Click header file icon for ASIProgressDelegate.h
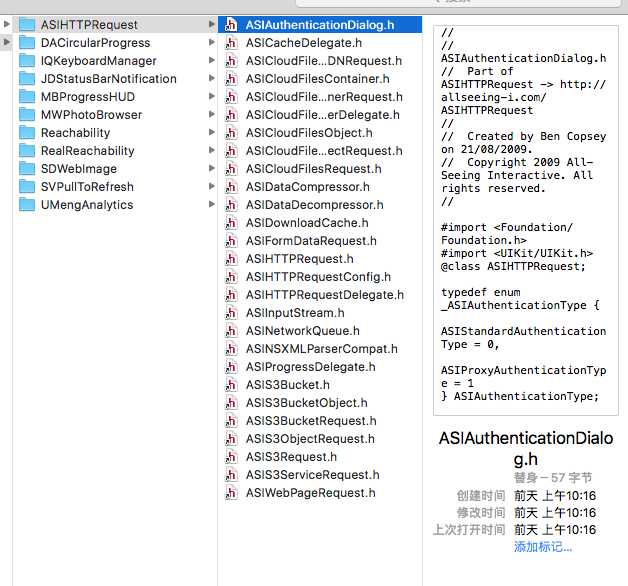The width and height of the screenshot is (628, 586). coord(231,367)
